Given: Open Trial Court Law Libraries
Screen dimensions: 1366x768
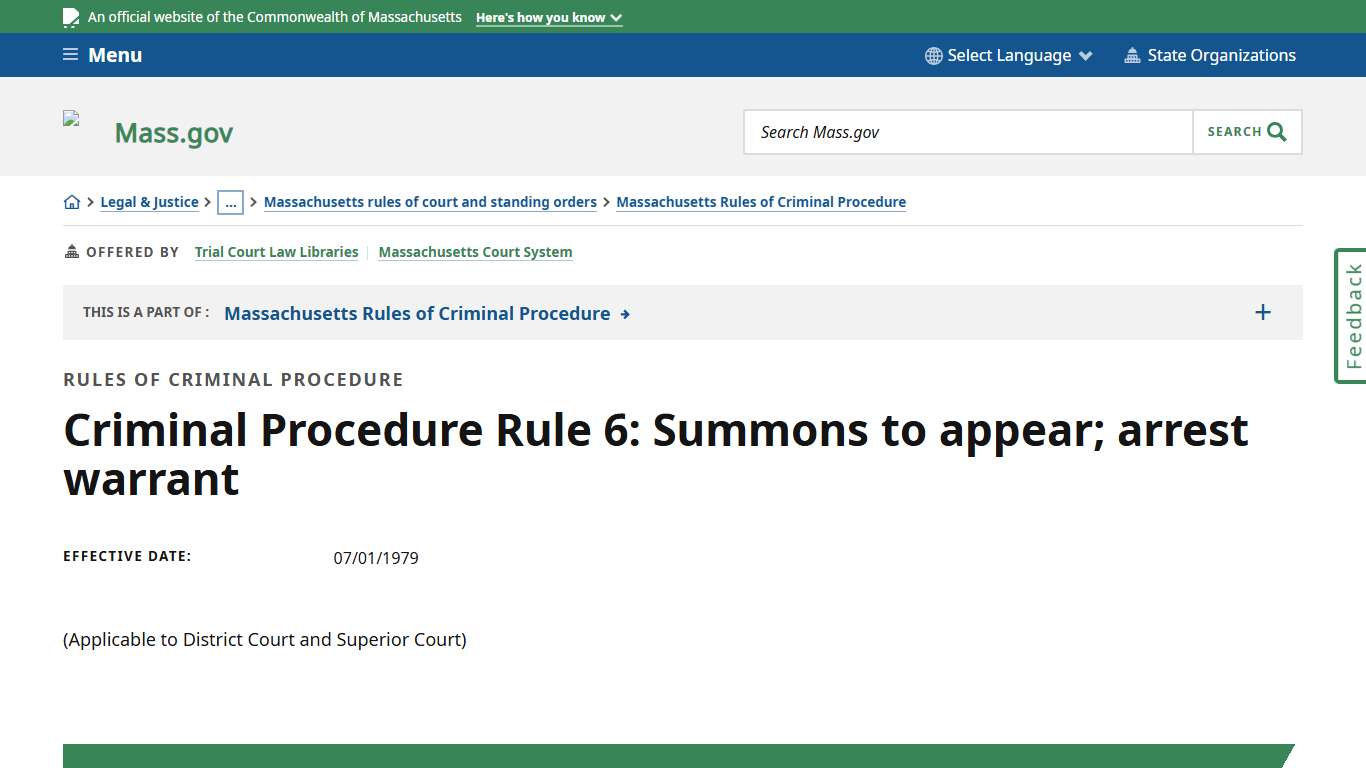Looking at the screenshot, I should point(276,251).
